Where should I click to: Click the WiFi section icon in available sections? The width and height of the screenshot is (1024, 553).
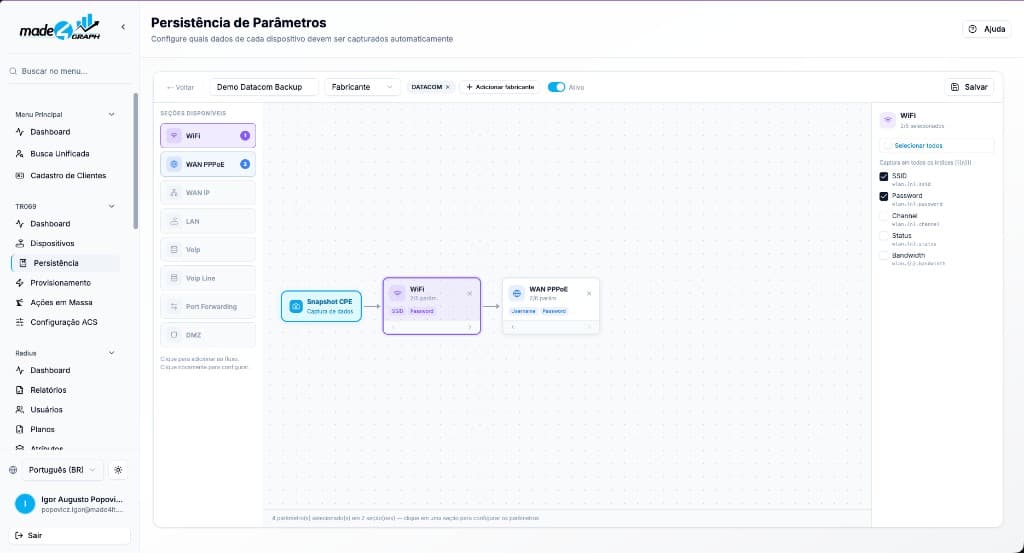pyautogui.click(x=174, y=136)
